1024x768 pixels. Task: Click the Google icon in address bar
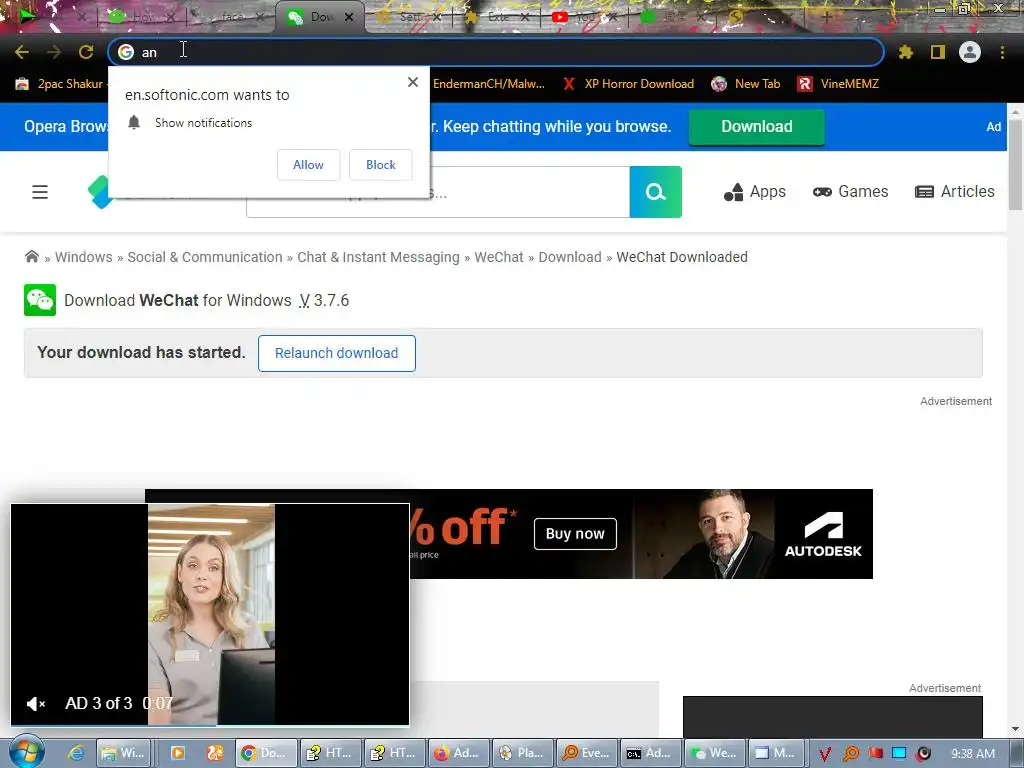click(x=126, y=52)
